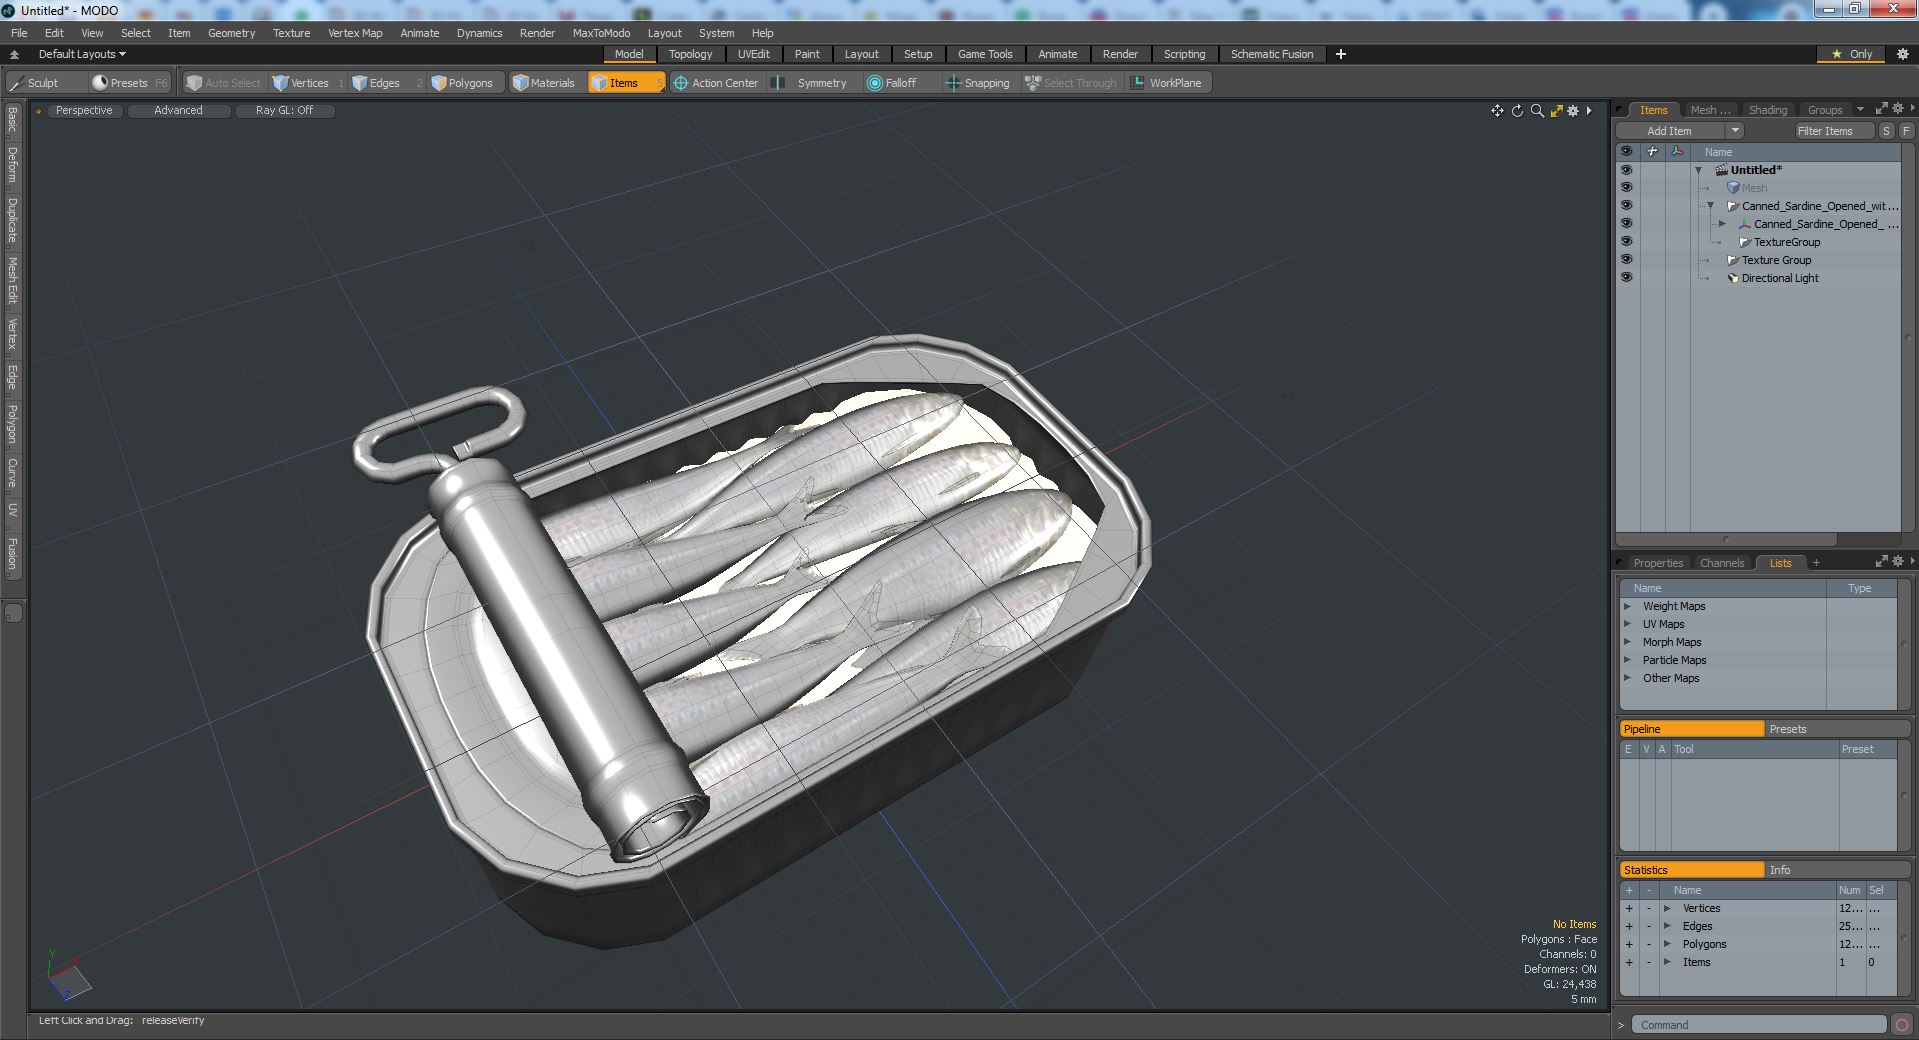Expand UV Maps list
The width and height of the screenshot is (1919, 1040).
point(1627,624)
